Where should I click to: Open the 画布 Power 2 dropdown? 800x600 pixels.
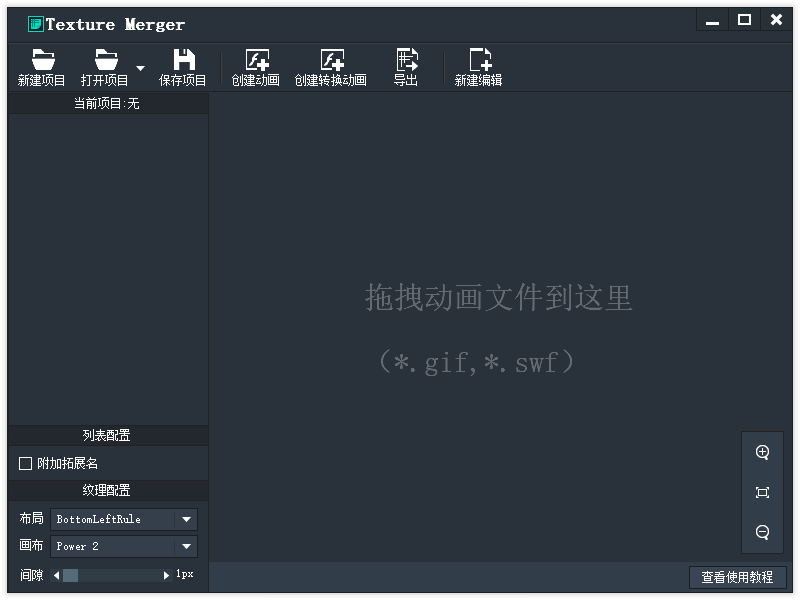(124, 546)
